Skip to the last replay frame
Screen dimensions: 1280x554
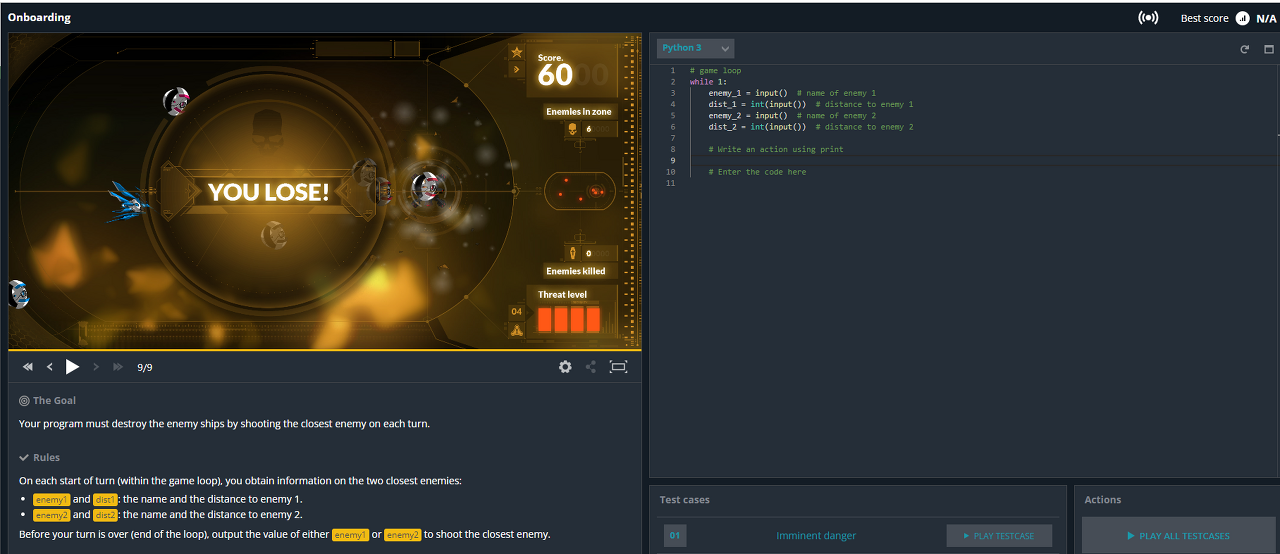pos(118,367)
